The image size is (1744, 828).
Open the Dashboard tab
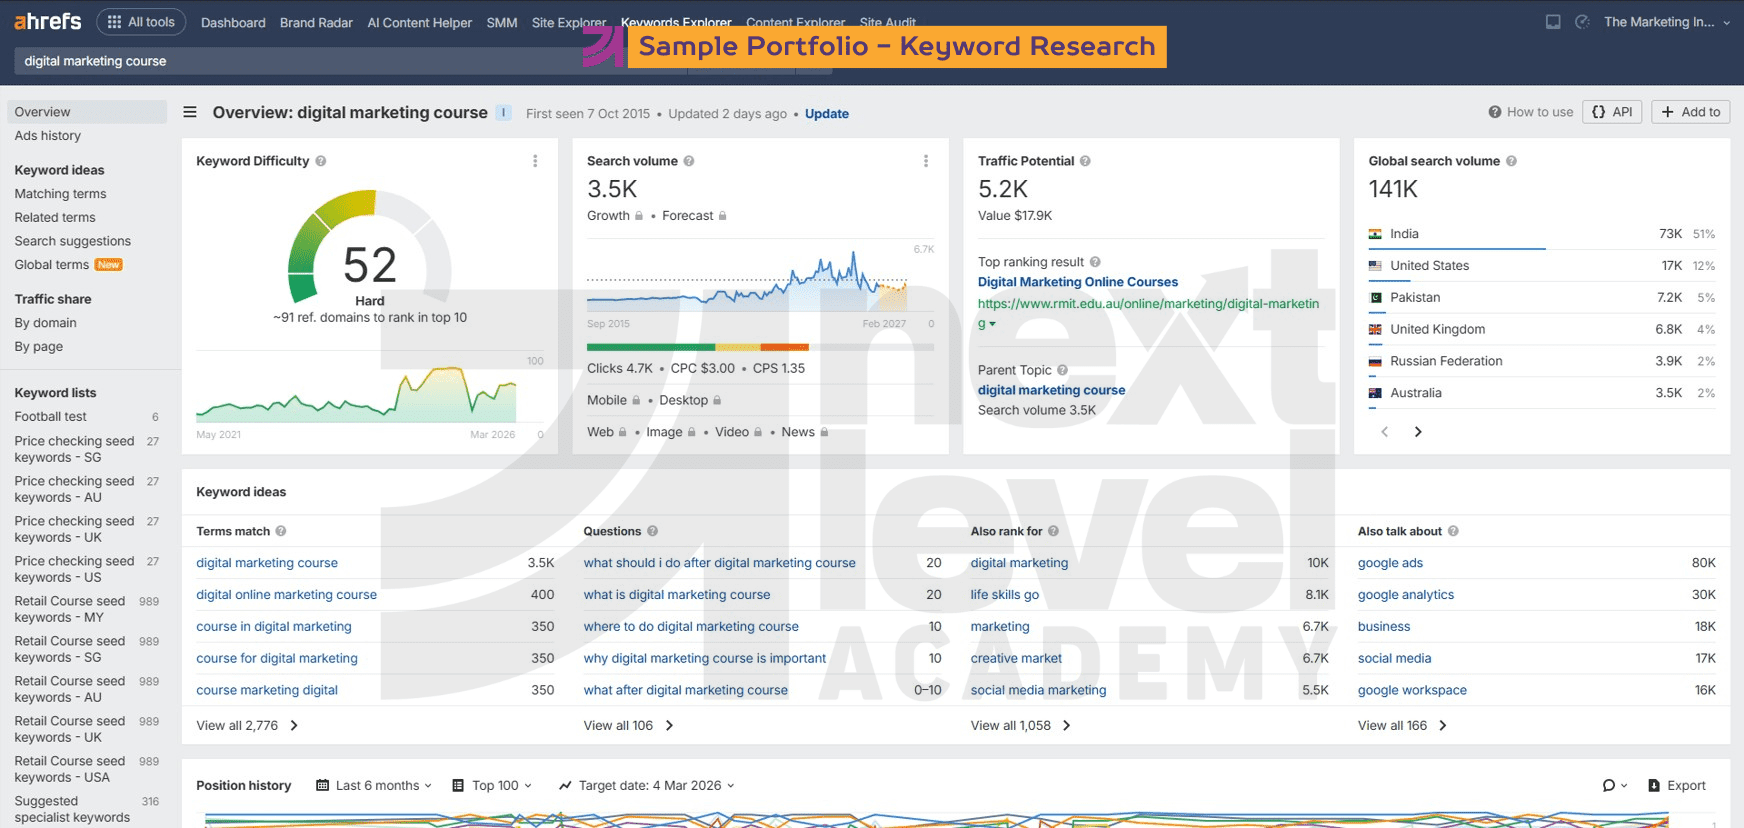(233, 23)
